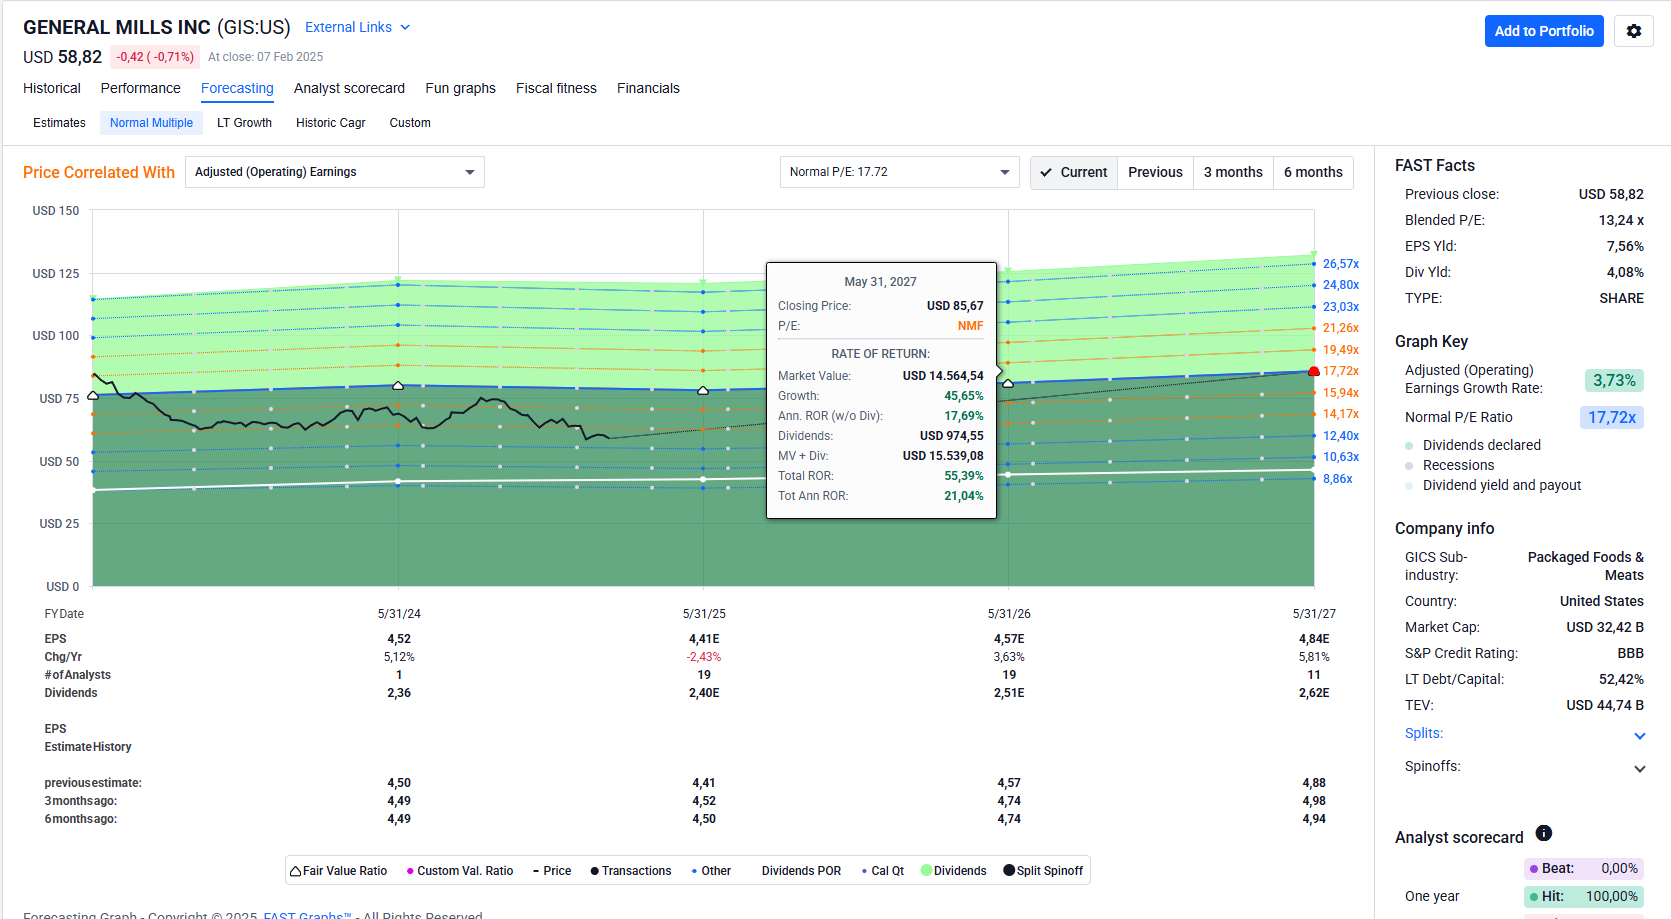Screen dimensions: 1671x919
Task: Switch to the Financials tab
Action: pos(648,88)
